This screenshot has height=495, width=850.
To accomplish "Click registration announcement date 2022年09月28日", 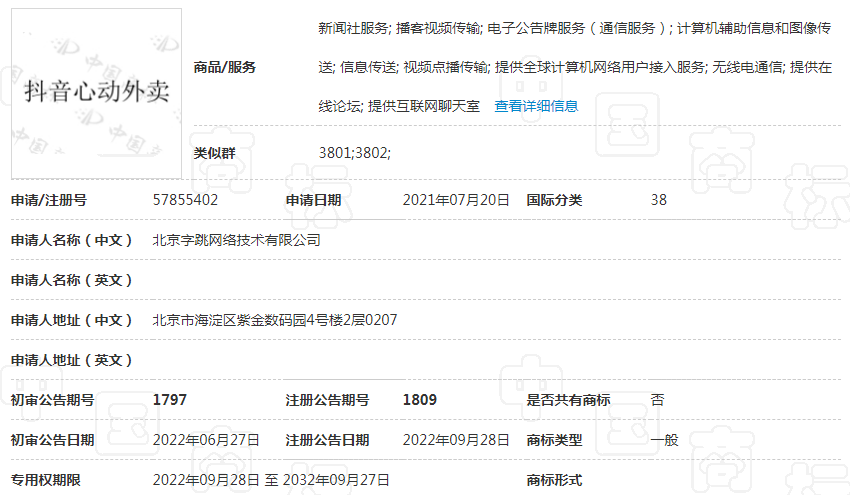I will point(456,440).
